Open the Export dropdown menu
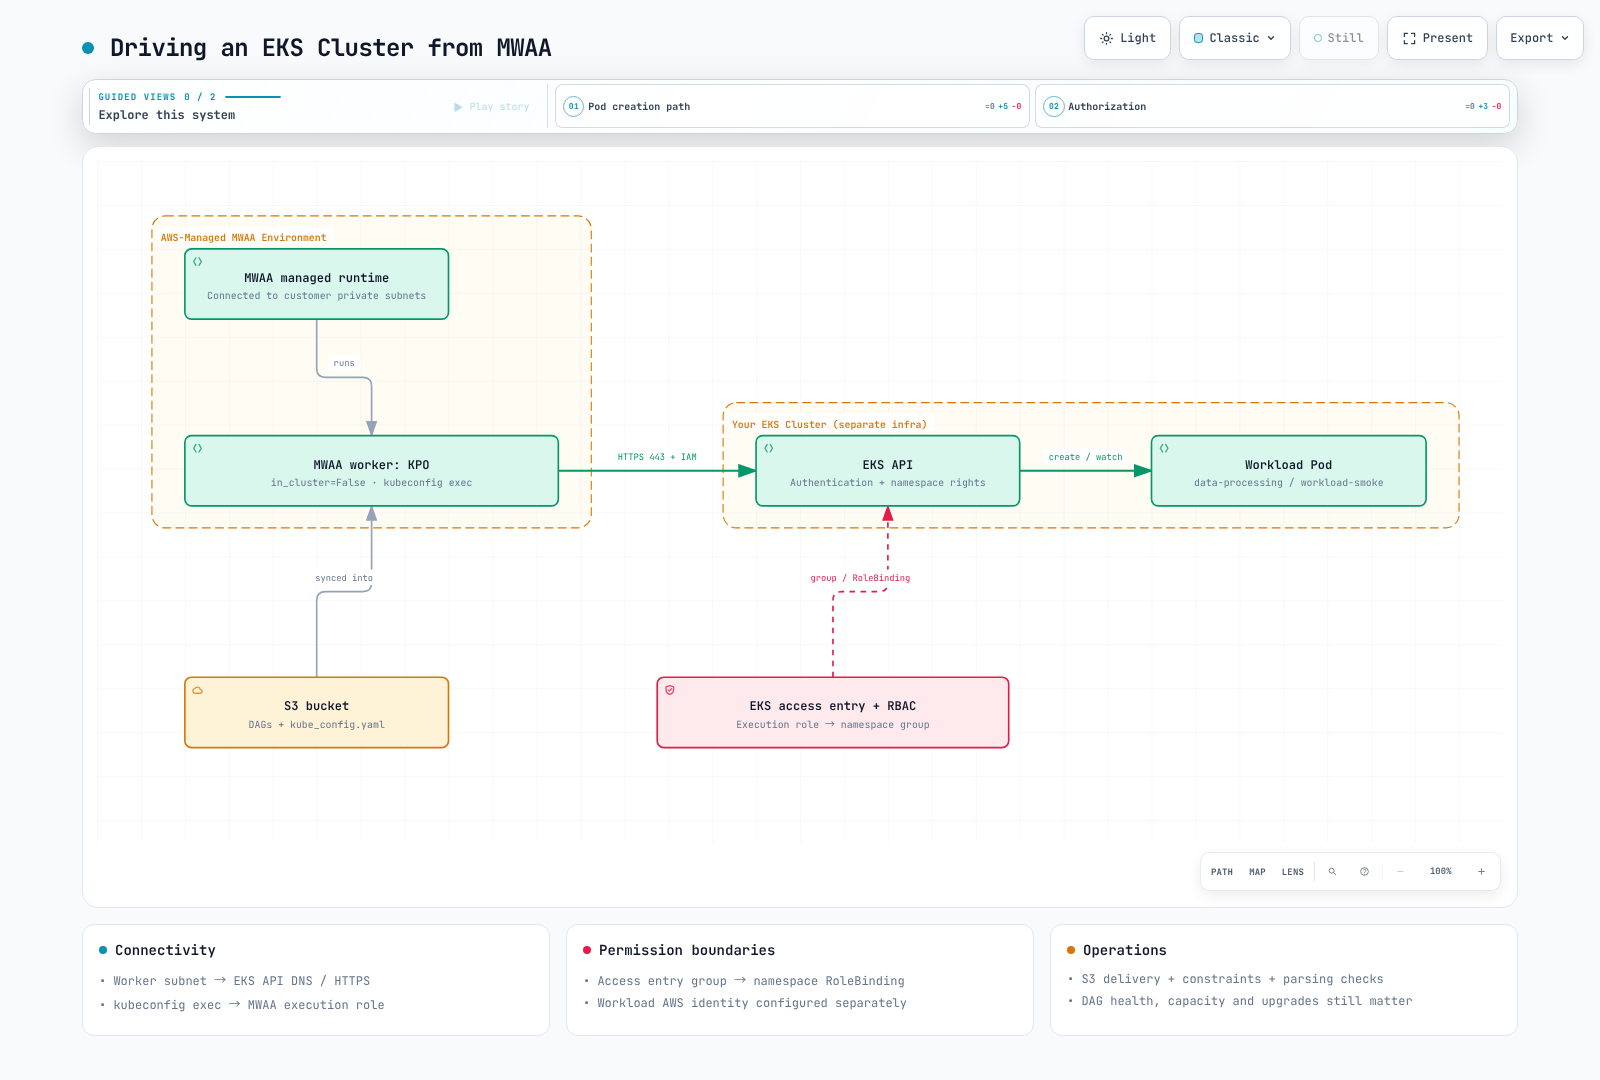 (x=1540, y=38)
